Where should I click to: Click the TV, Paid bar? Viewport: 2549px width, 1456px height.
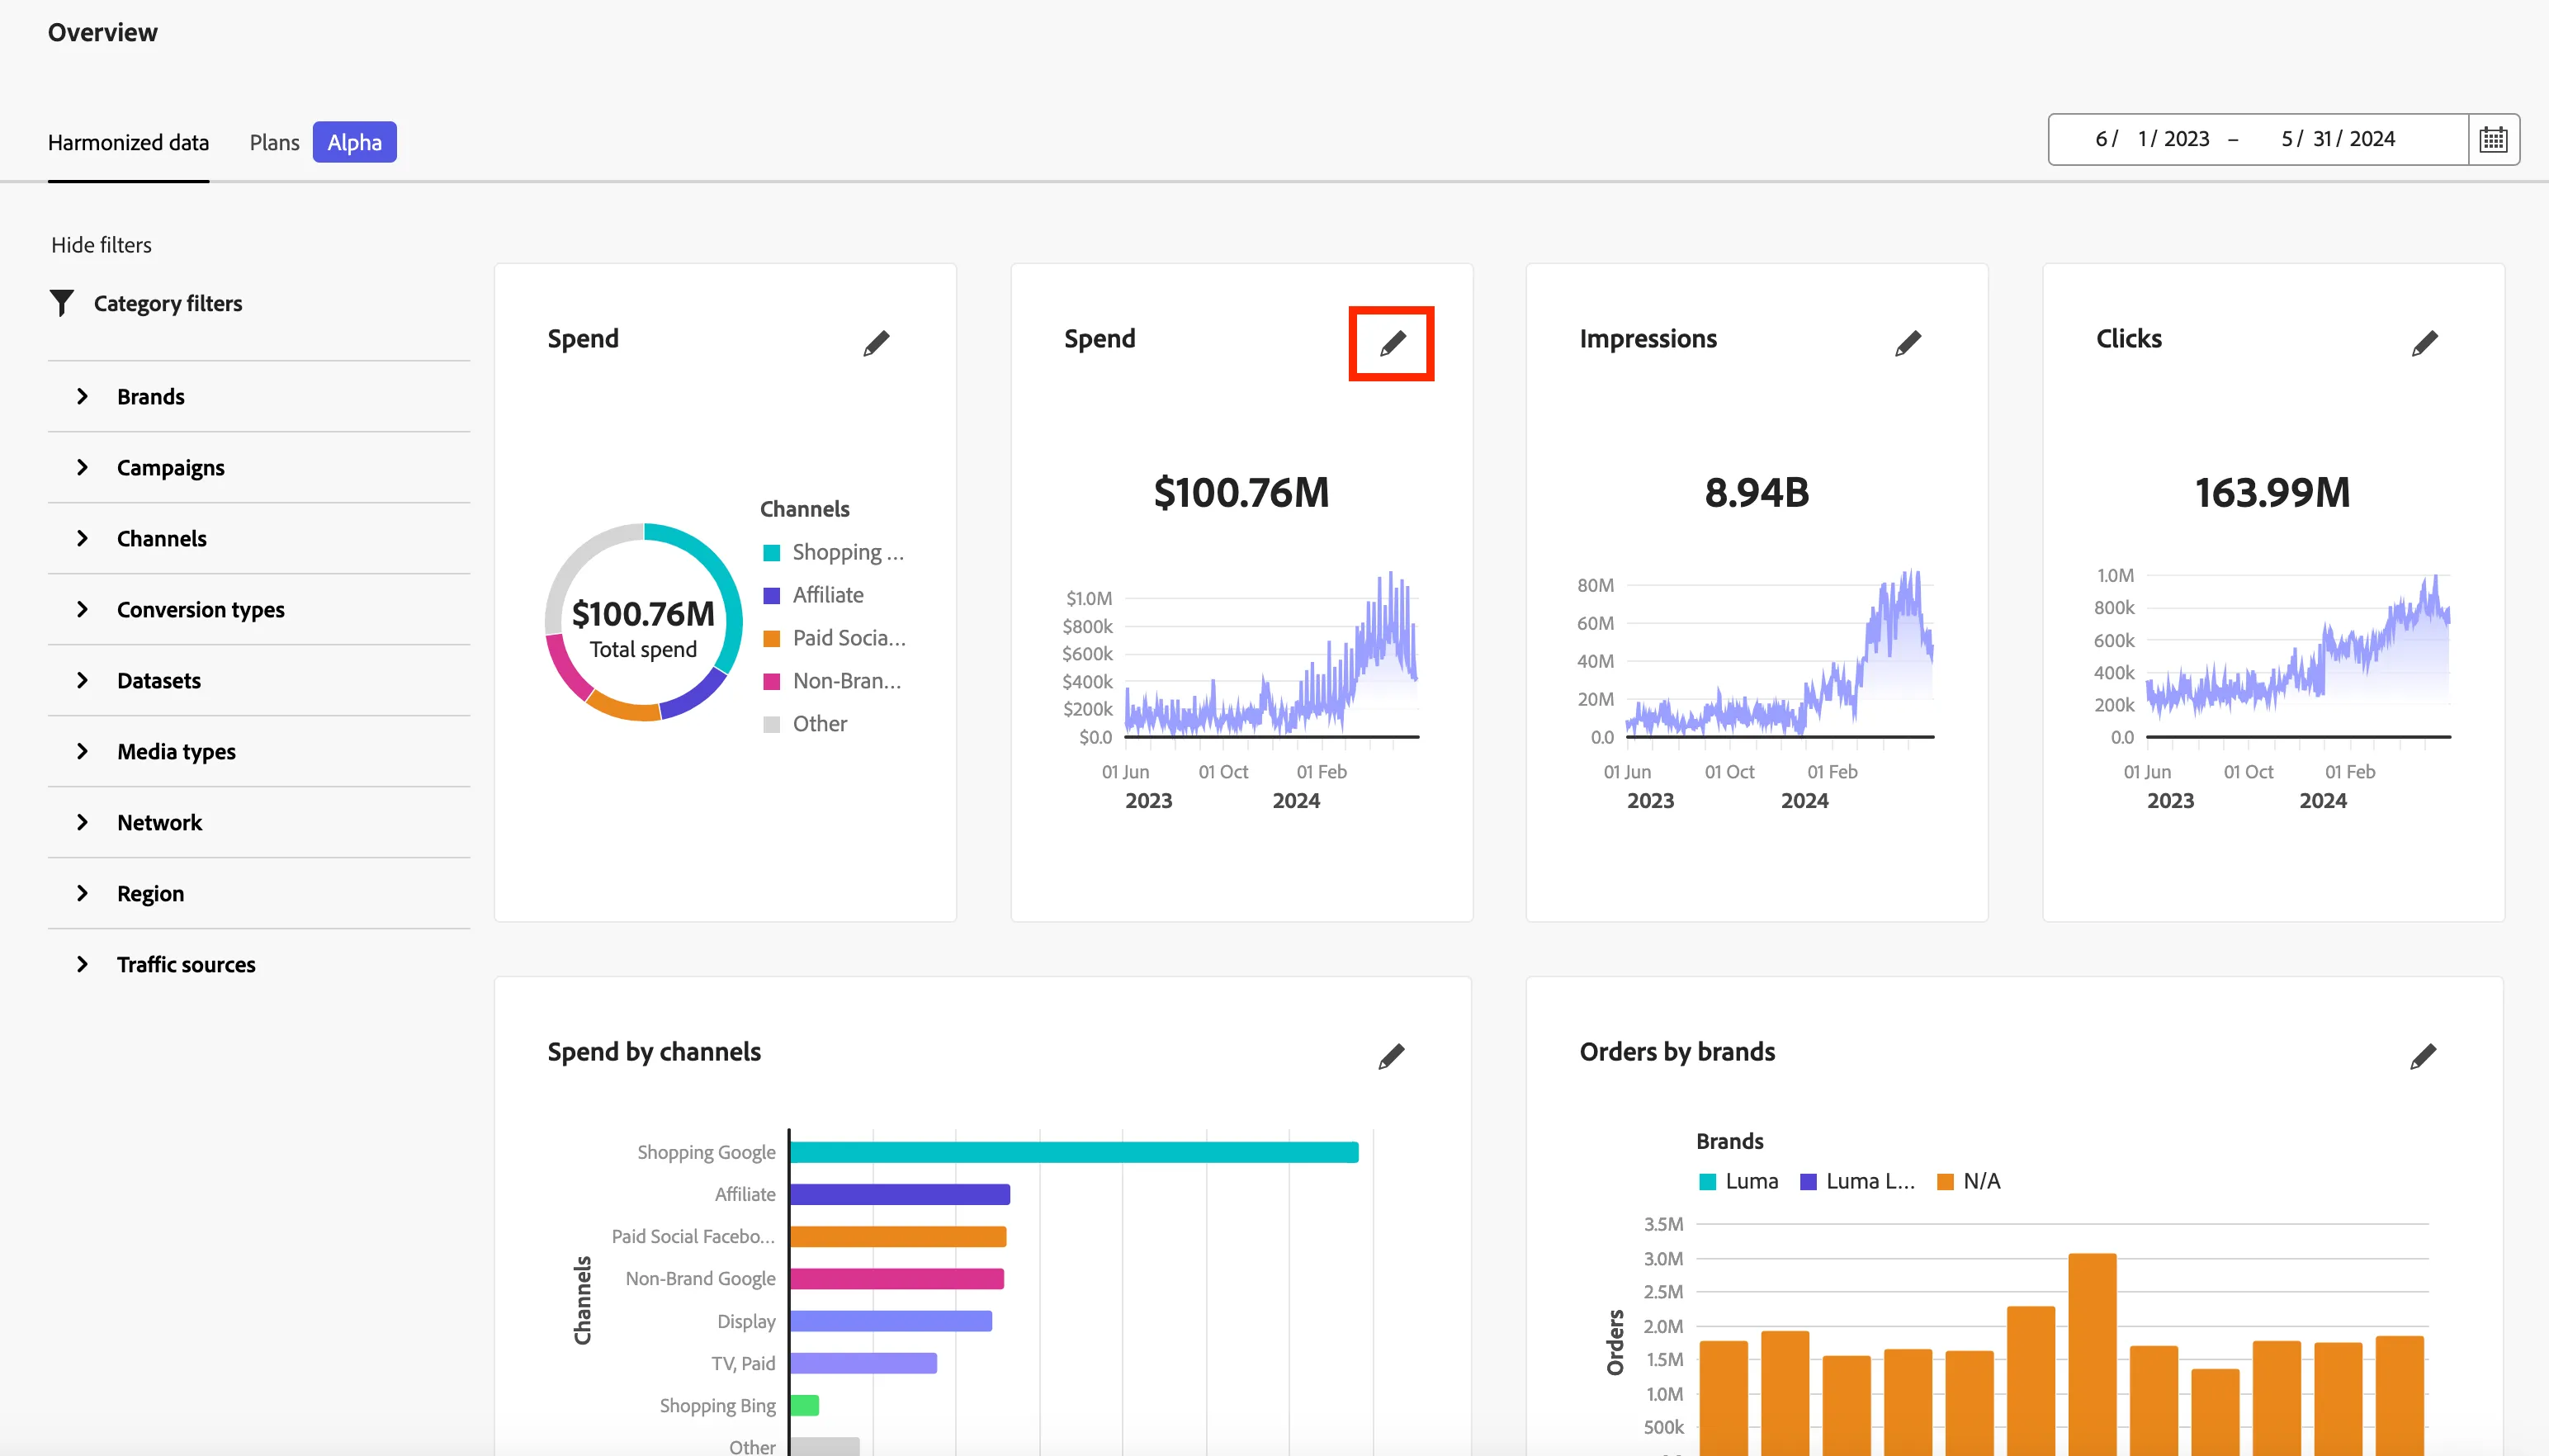[863, 1363]
